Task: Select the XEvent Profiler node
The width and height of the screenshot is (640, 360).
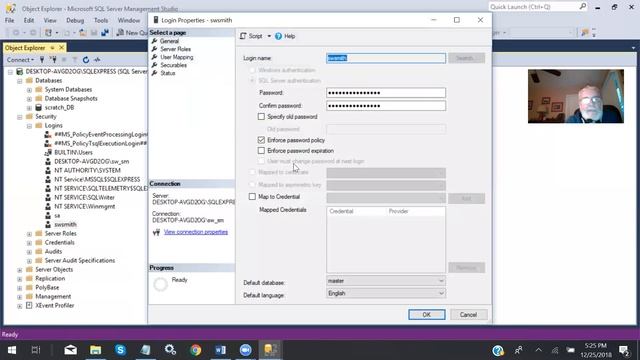Action: [55, 306]
